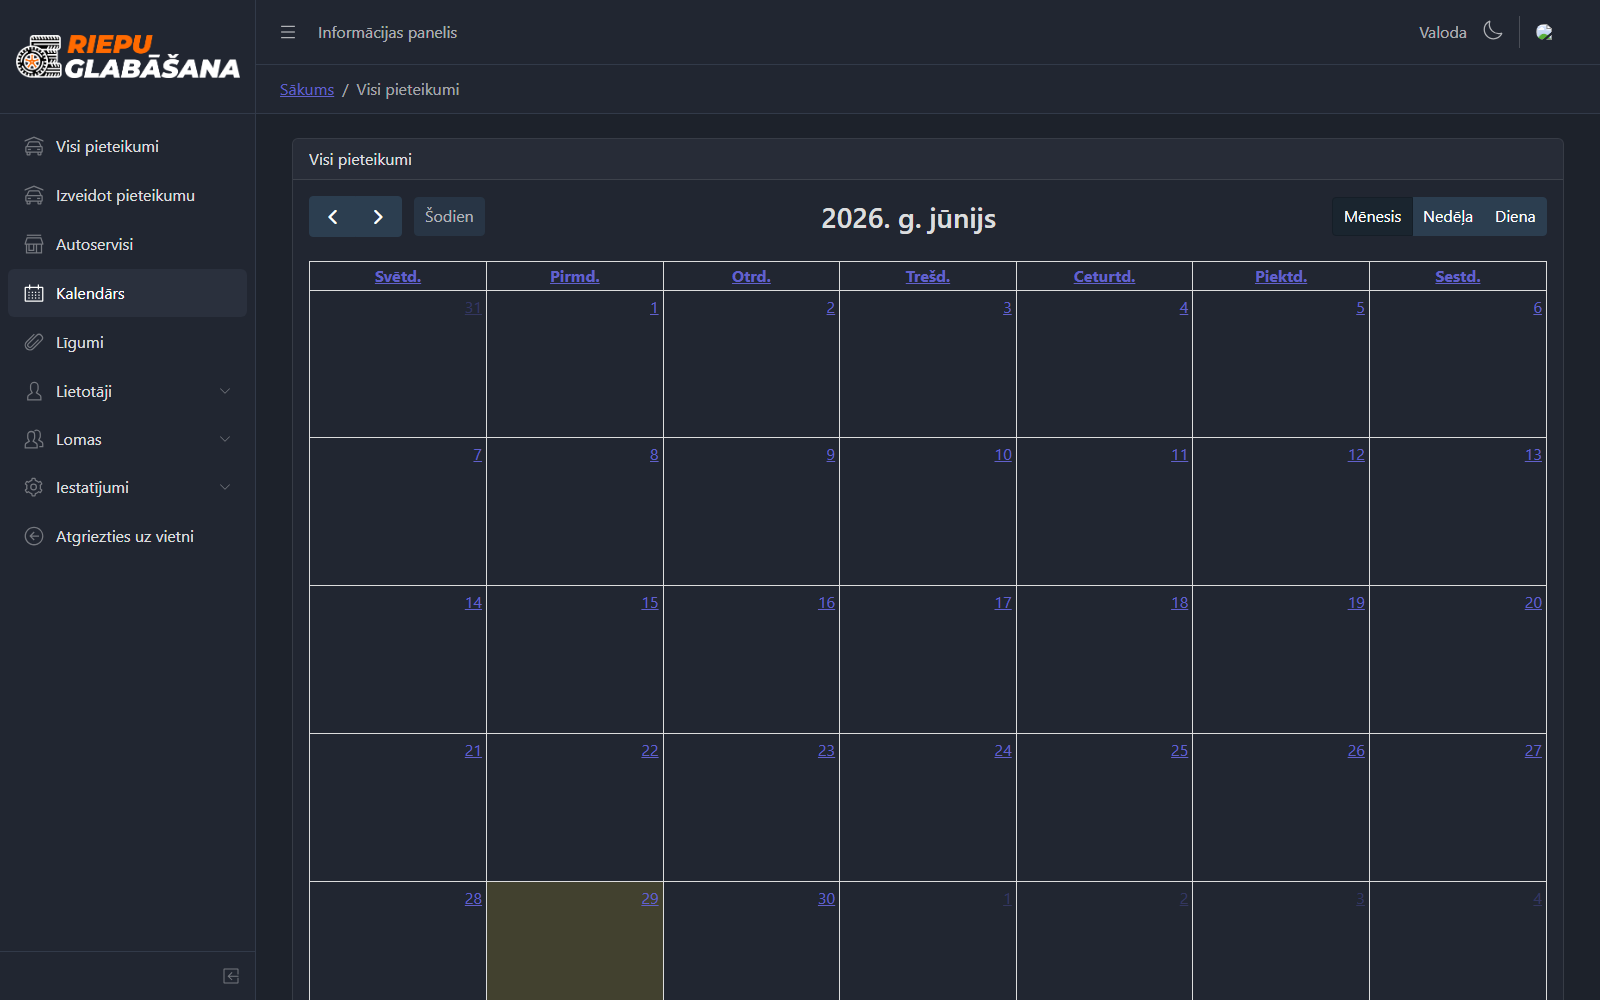Screen dimensions: 1600x1000
Task: Click the Piektd. column header
Action: pyautogui.click(x=1281, y=276)
